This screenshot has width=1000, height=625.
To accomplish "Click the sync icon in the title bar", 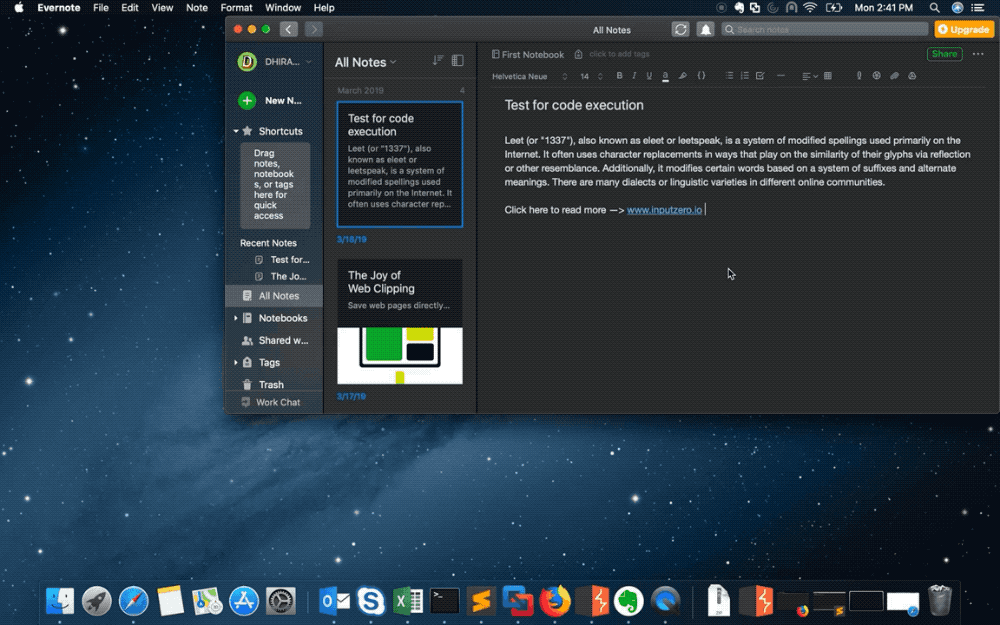I will 681,30.
